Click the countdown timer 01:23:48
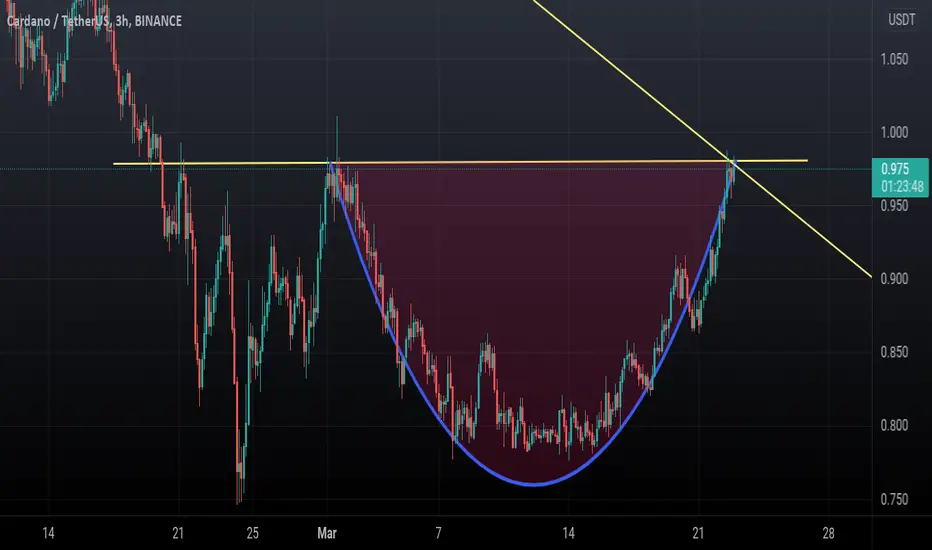The image size is (932, 550). pos(902,187)
